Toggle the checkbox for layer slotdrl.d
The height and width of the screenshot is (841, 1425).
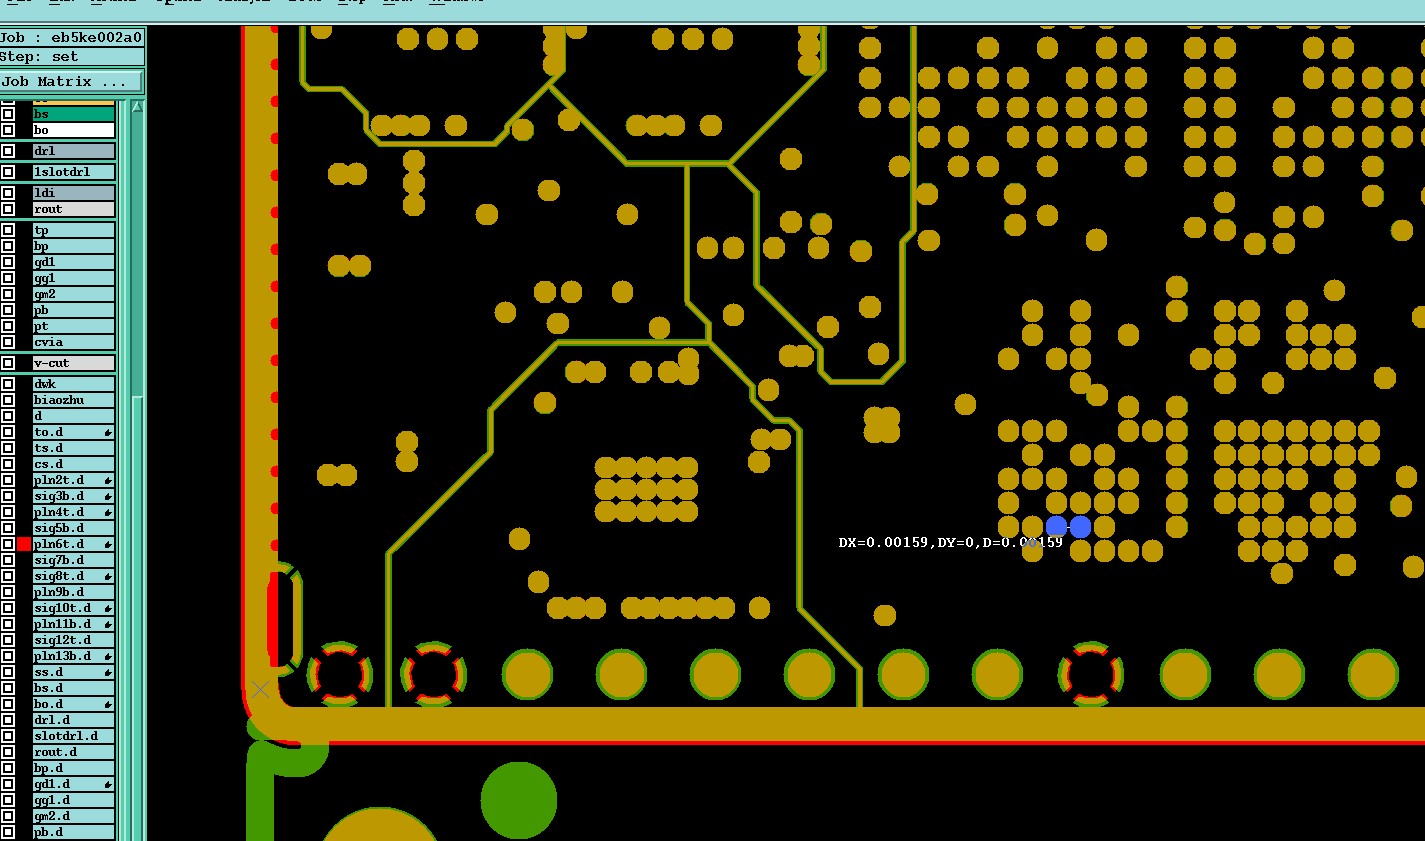(x=8, y=736)
